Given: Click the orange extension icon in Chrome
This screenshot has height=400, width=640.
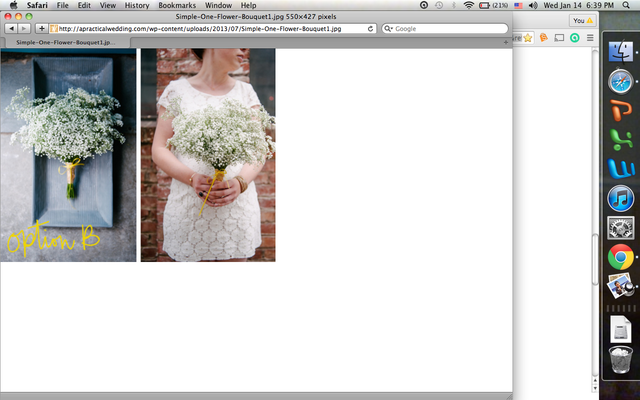Looking at the screenshot, I should point(544,38).
